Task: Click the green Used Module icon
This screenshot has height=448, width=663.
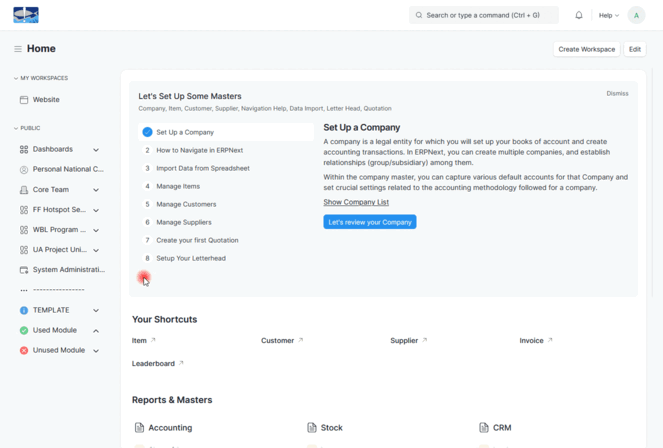Action: point(24,330)
